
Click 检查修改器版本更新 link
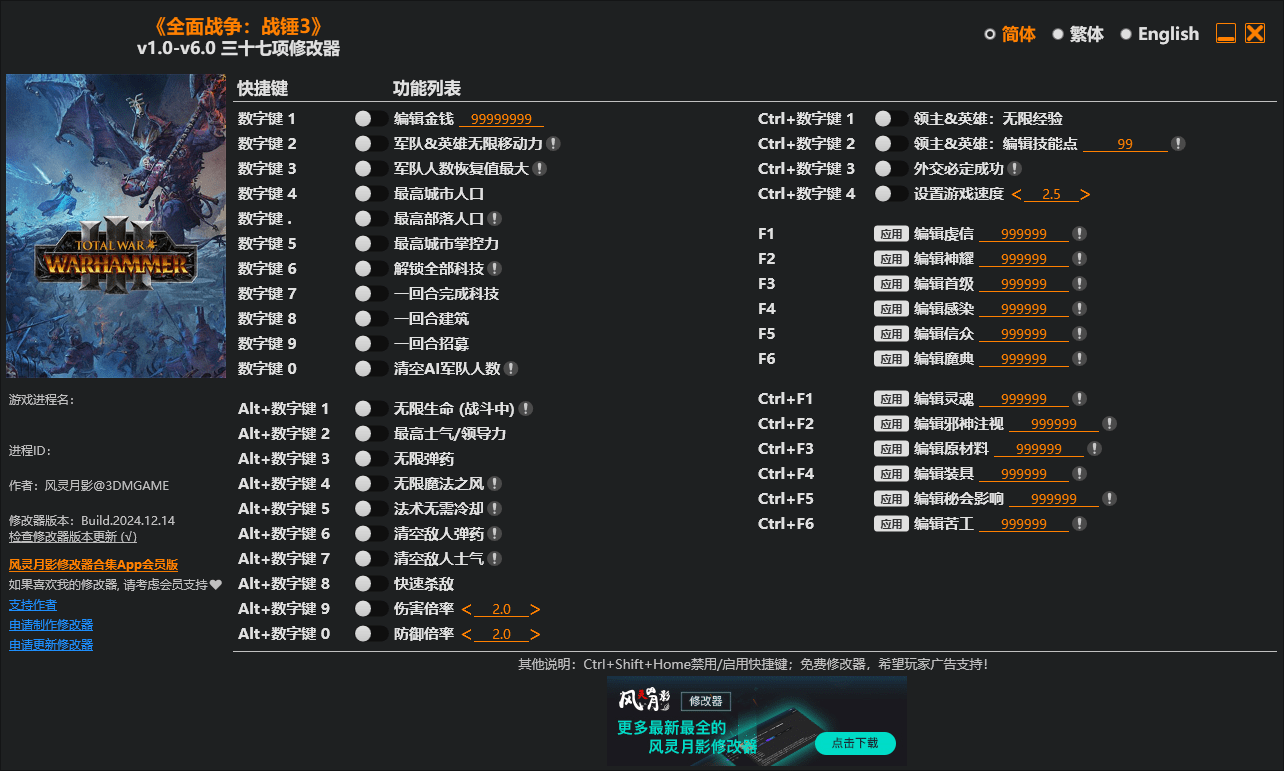[73, 537]
